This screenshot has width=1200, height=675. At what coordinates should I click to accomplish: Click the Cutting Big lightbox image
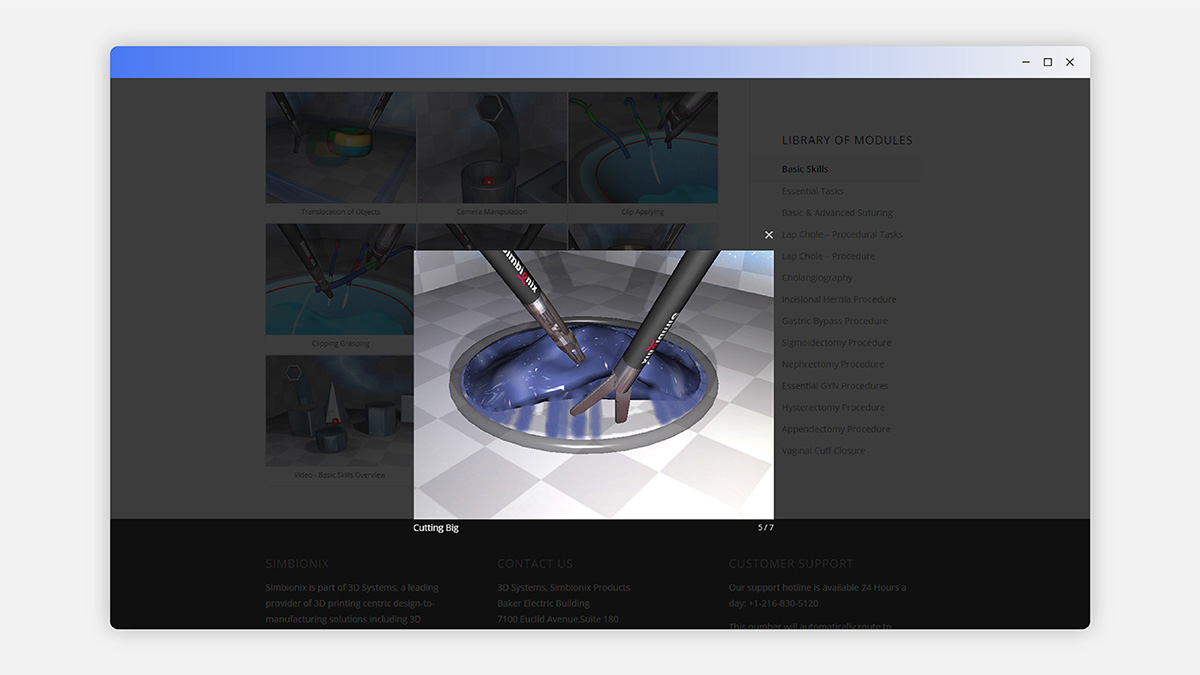coord(593,385)
